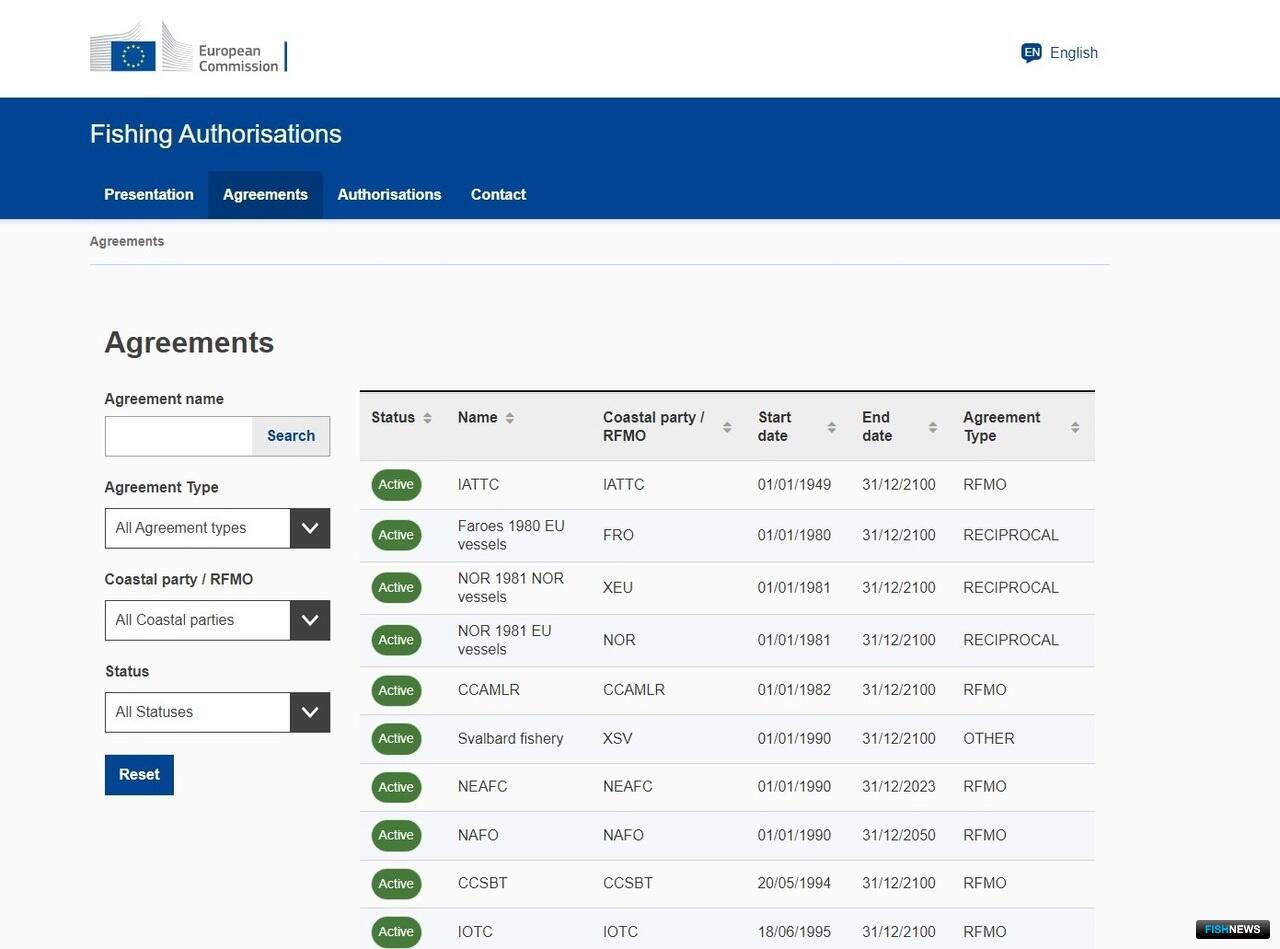Sort by Agreement Type column arrows

coord(1075,427)
